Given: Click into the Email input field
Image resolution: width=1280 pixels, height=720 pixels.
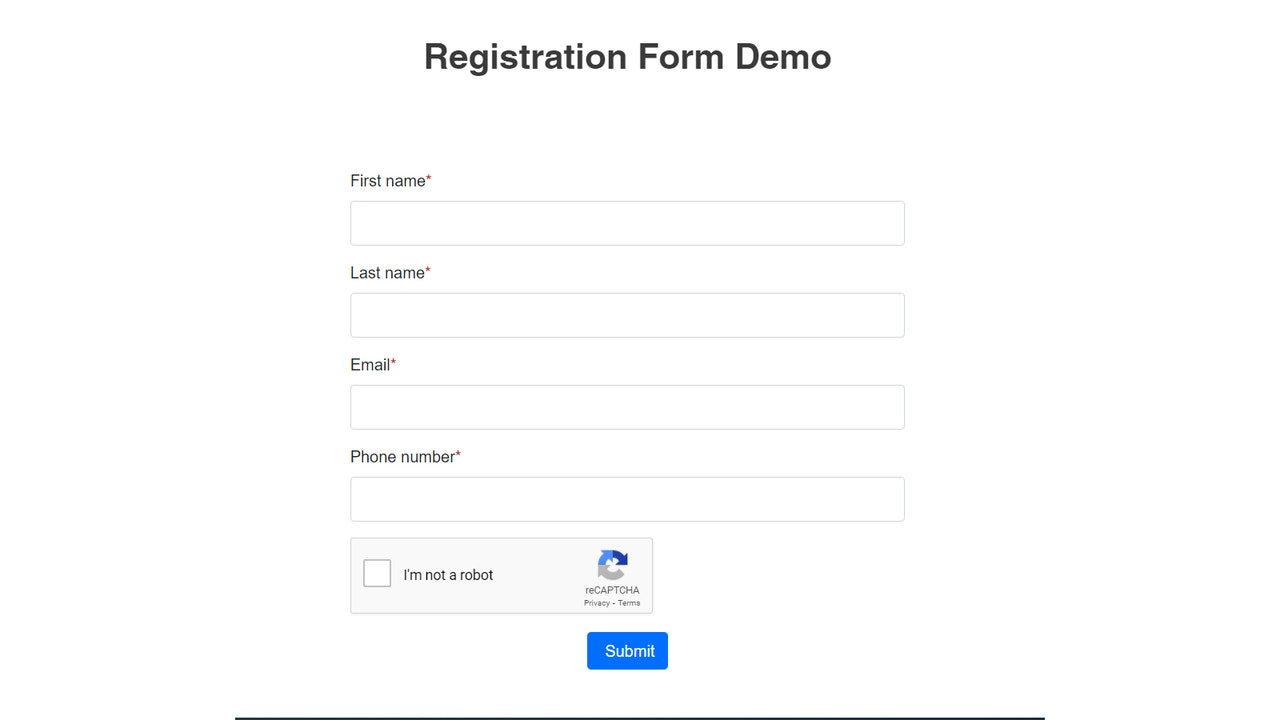Looking at the screenshot, I should coord(627,407).
